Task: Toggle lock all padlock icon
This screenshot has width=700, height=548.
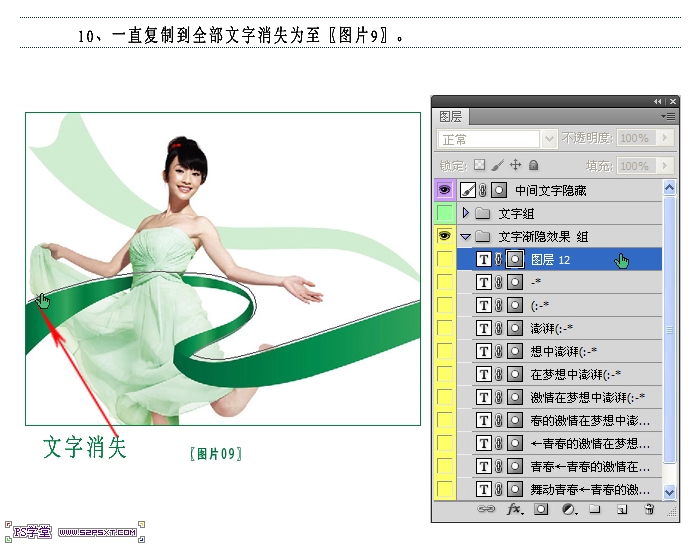Action: (x=533, y=165)
